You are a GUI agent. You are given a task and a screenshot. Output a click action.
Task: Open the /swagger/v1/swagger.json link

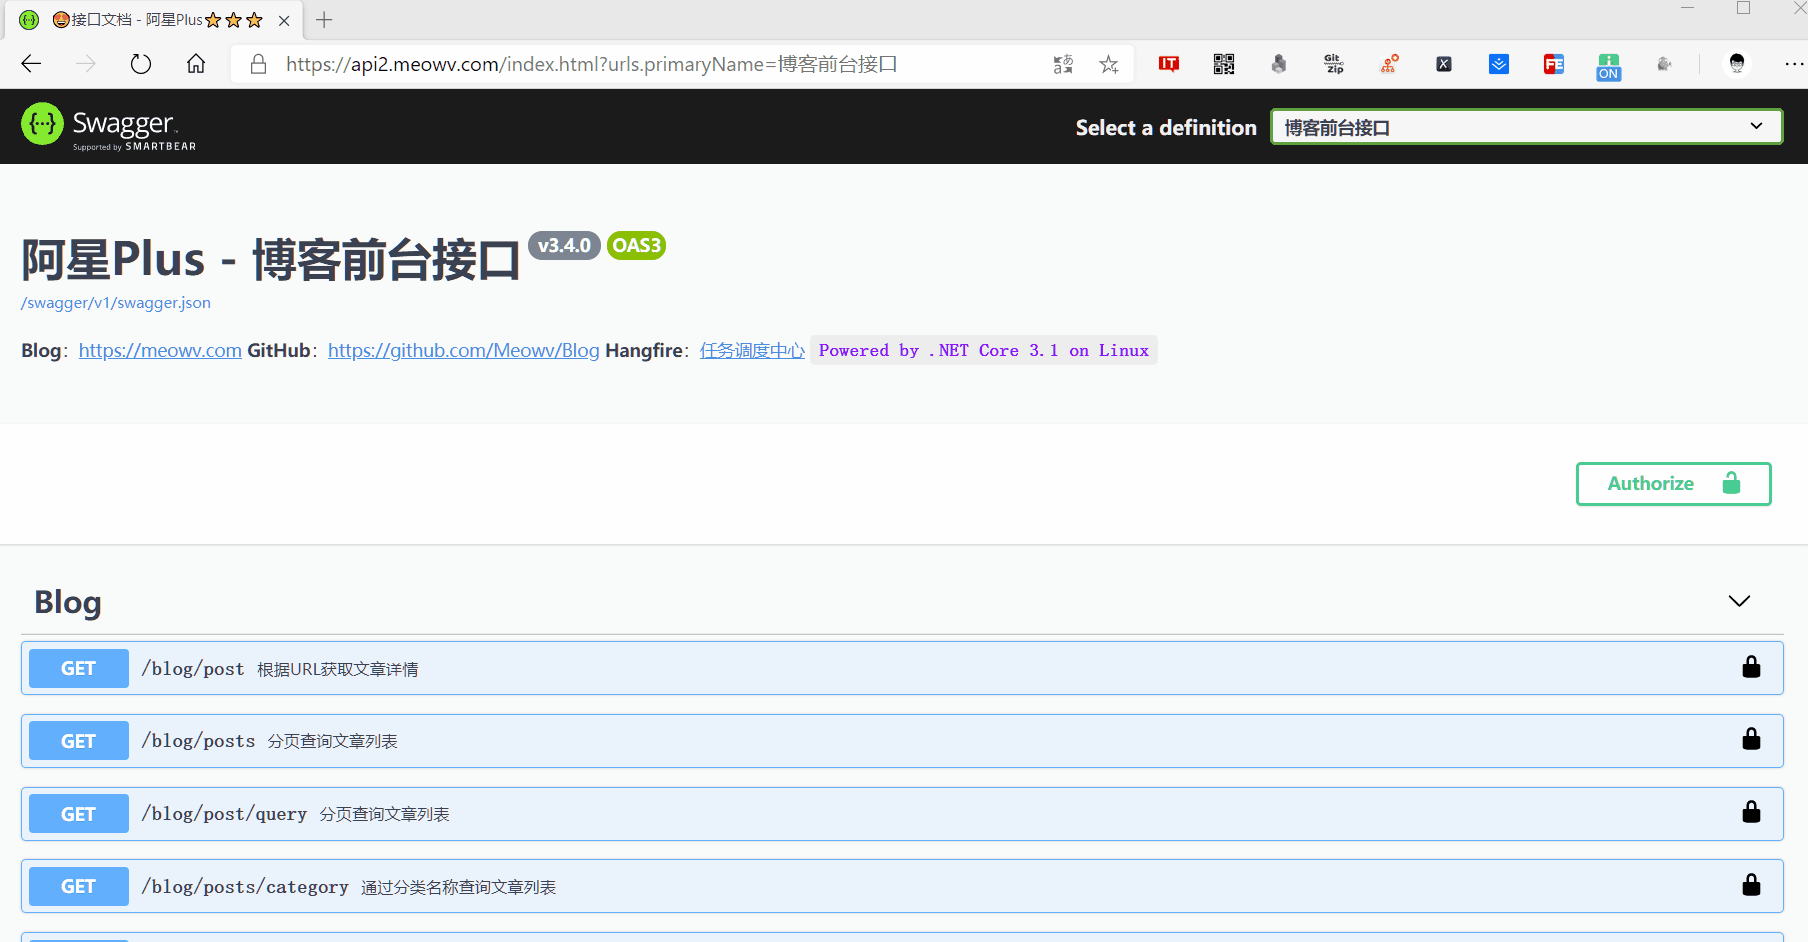pyautogui.click(x=116, y=303)
